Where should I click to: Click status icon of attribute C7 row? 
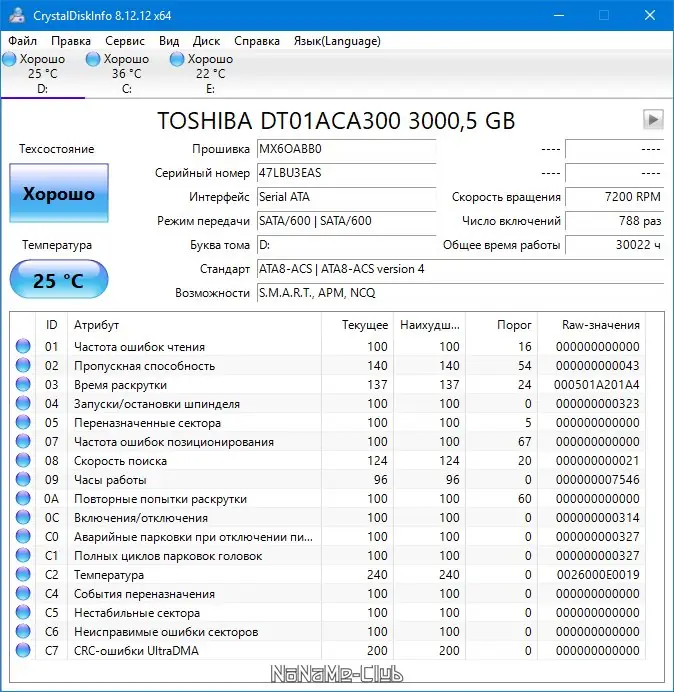[23, 650]
